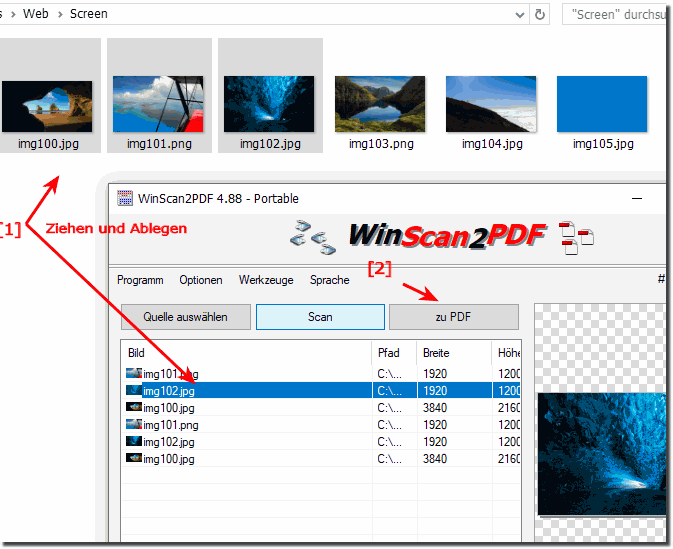Viewport: 673px width, 549px height.
Task: Sort list by Pfad column header
Action: [394, 353]
